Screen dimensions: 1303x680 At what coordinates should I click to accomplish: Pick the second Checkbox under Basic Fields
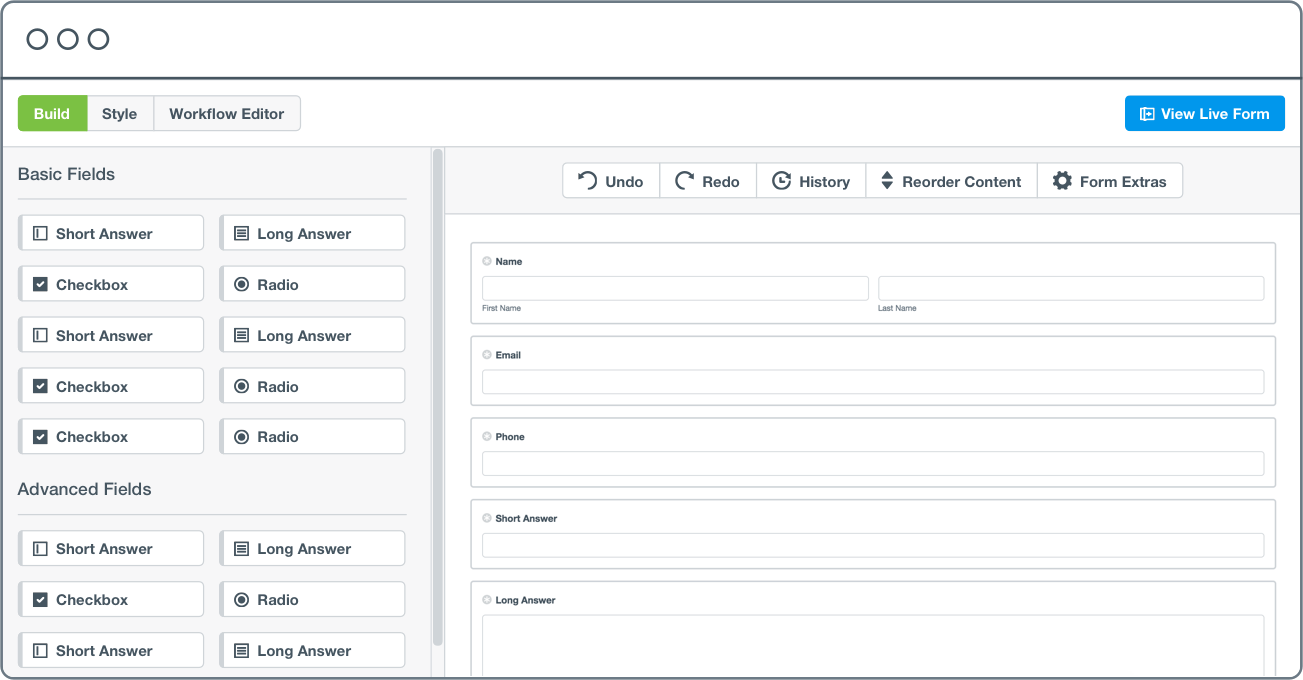click(111, 386)
